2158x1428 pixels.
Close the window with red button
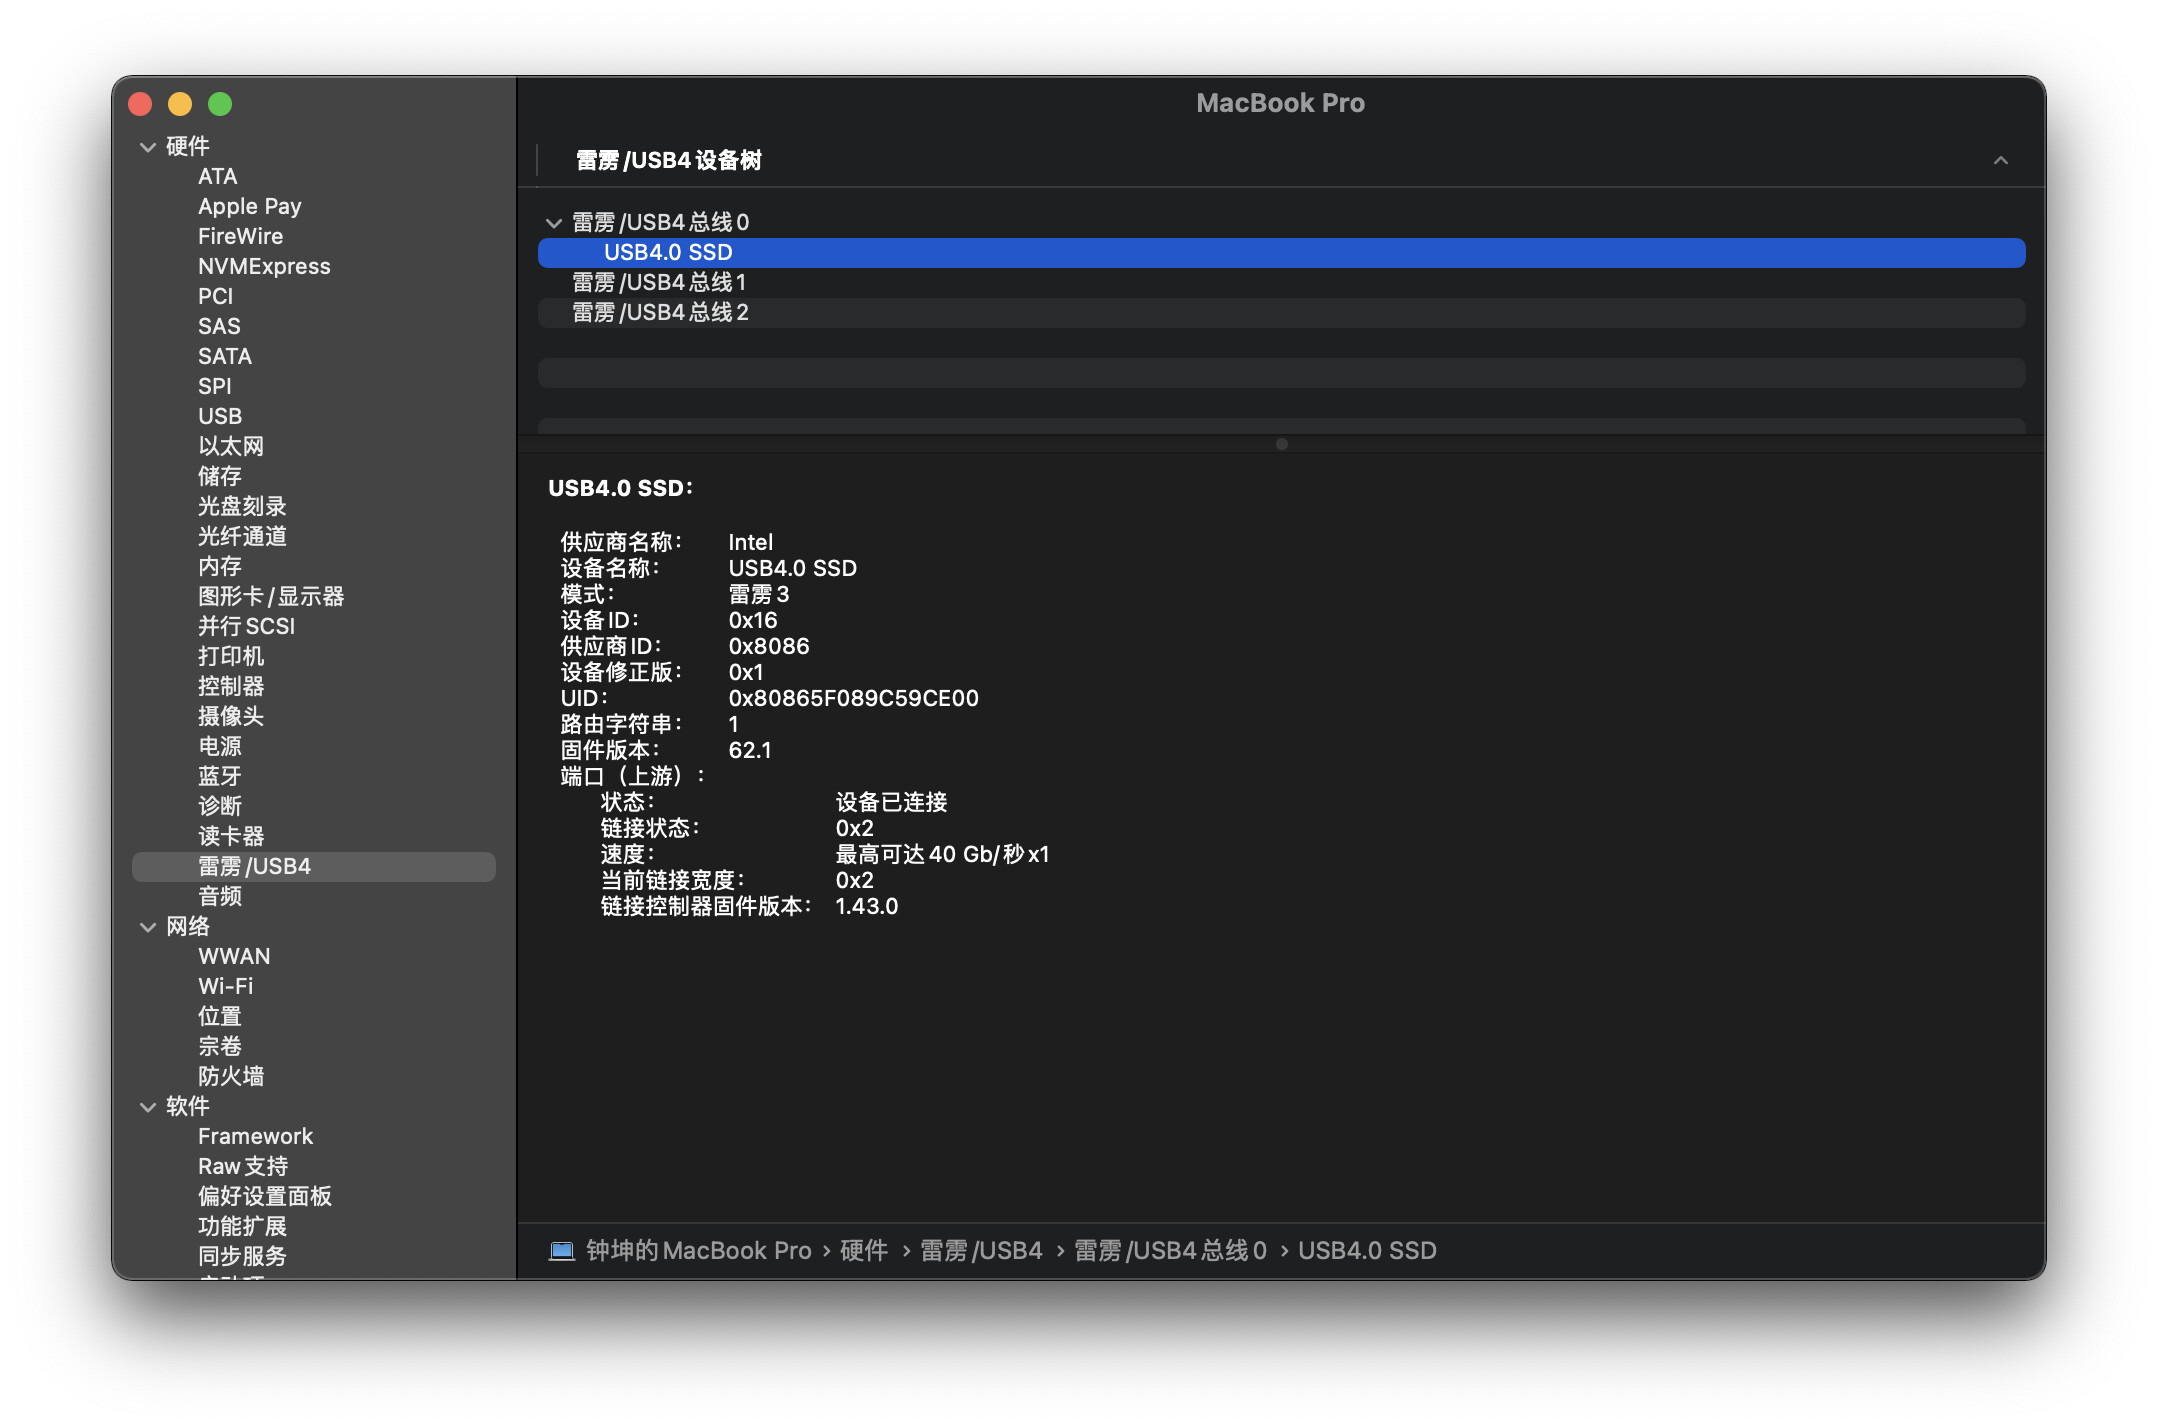(140, 104)
